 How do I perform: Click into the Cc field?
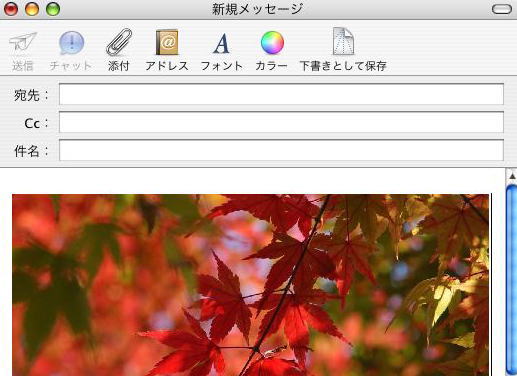tap(281, 122)
